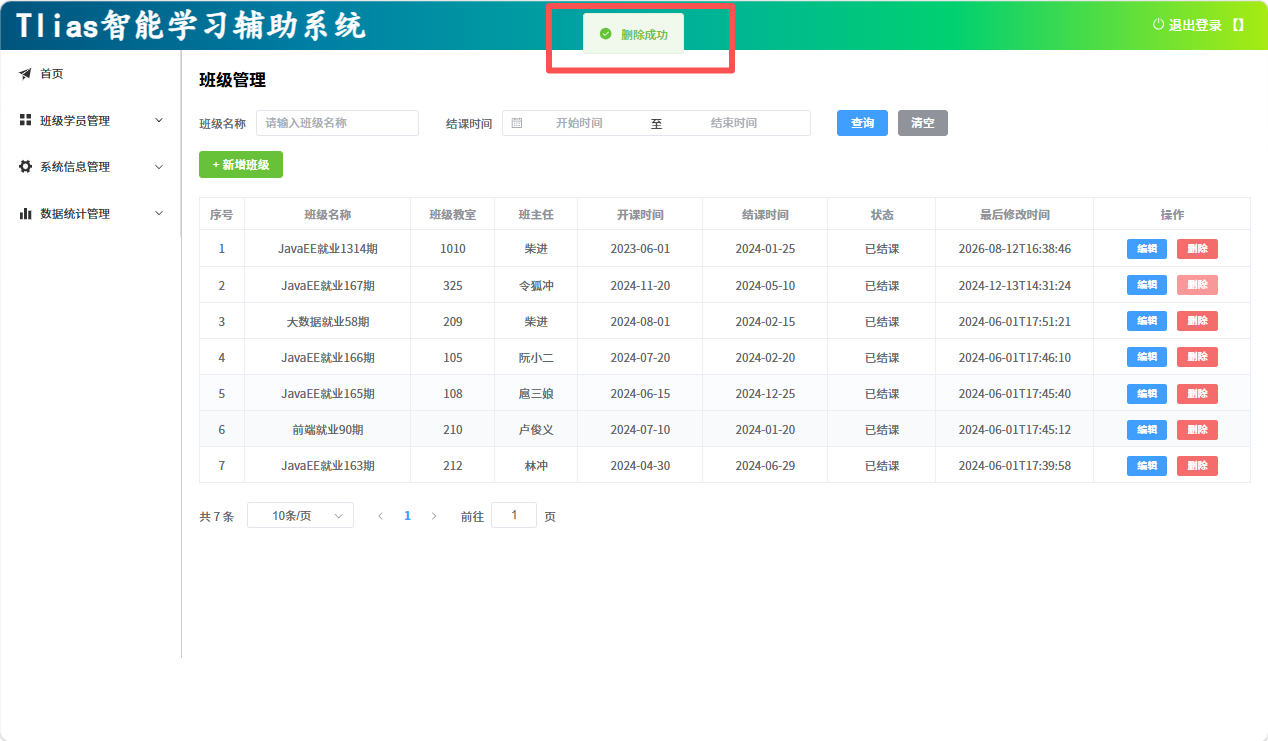This screenshot has height=741, width=1268.
Task: Click the 班级管理 page heading
Action: tap(233, 81)
